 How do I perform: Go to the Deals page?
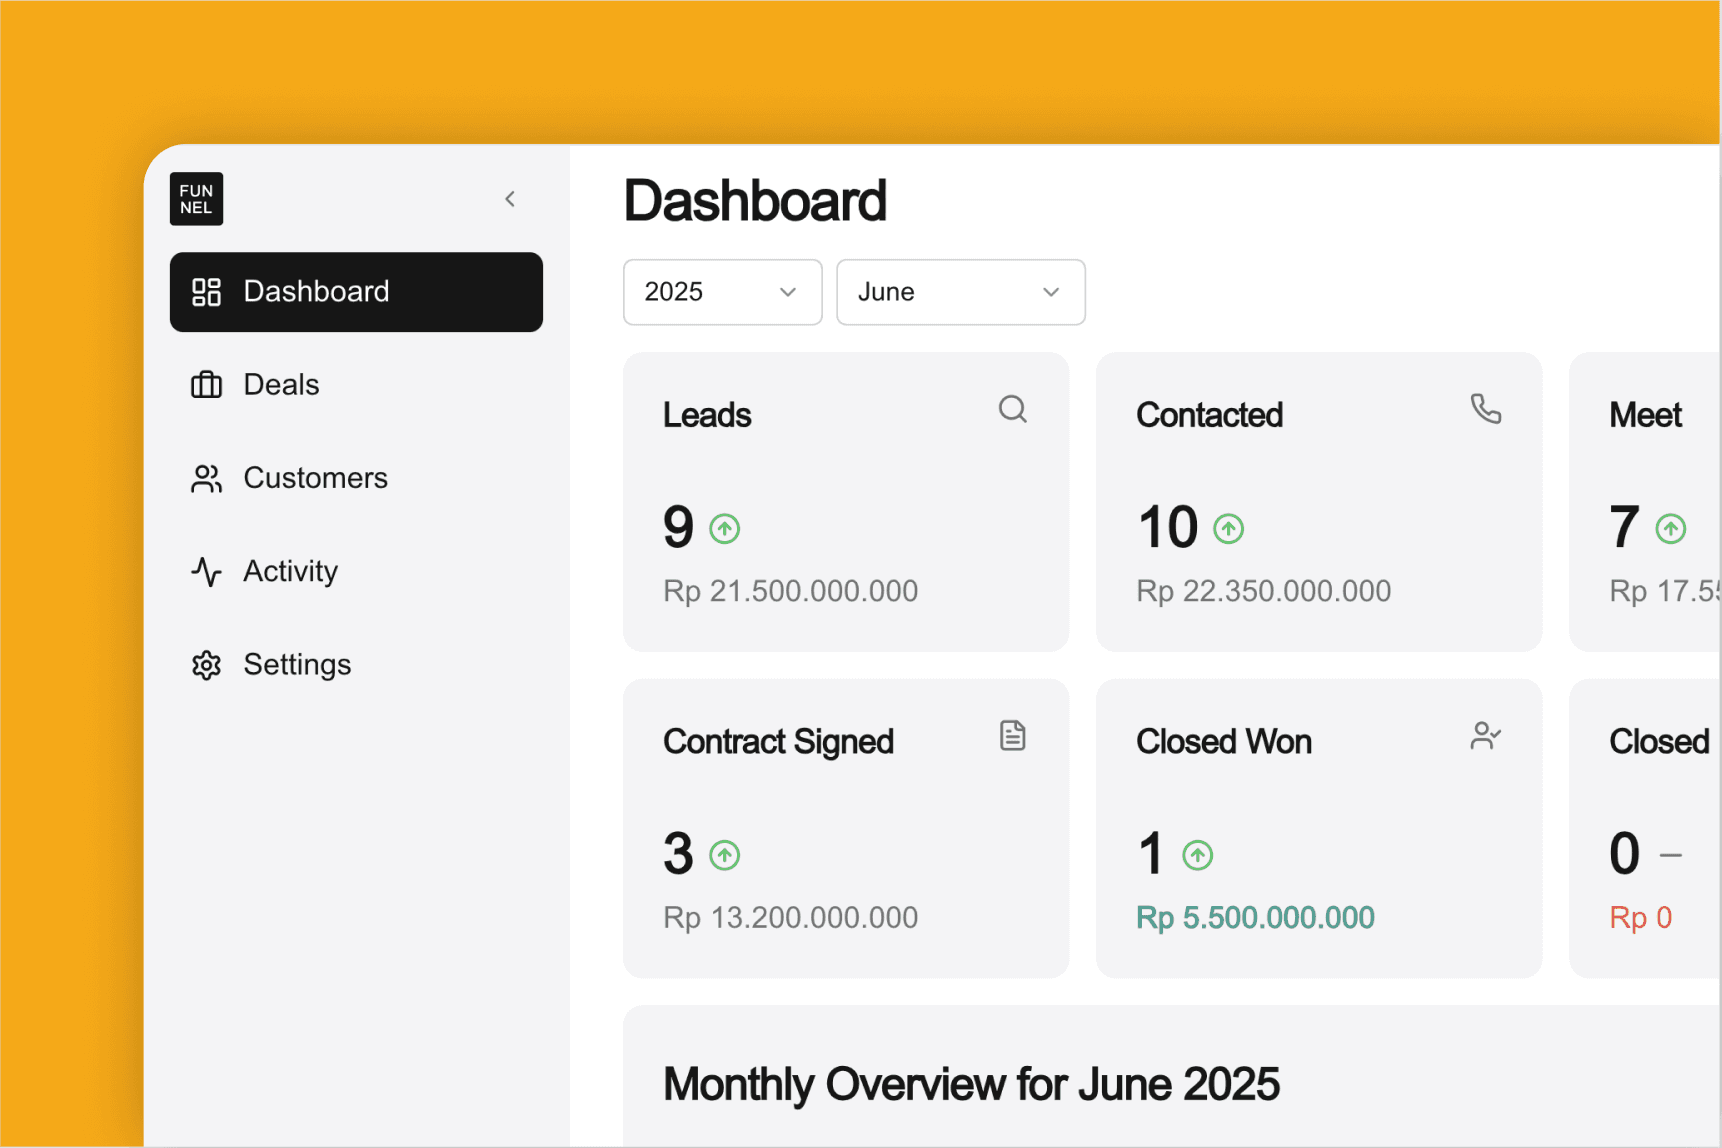pos(281,385)
